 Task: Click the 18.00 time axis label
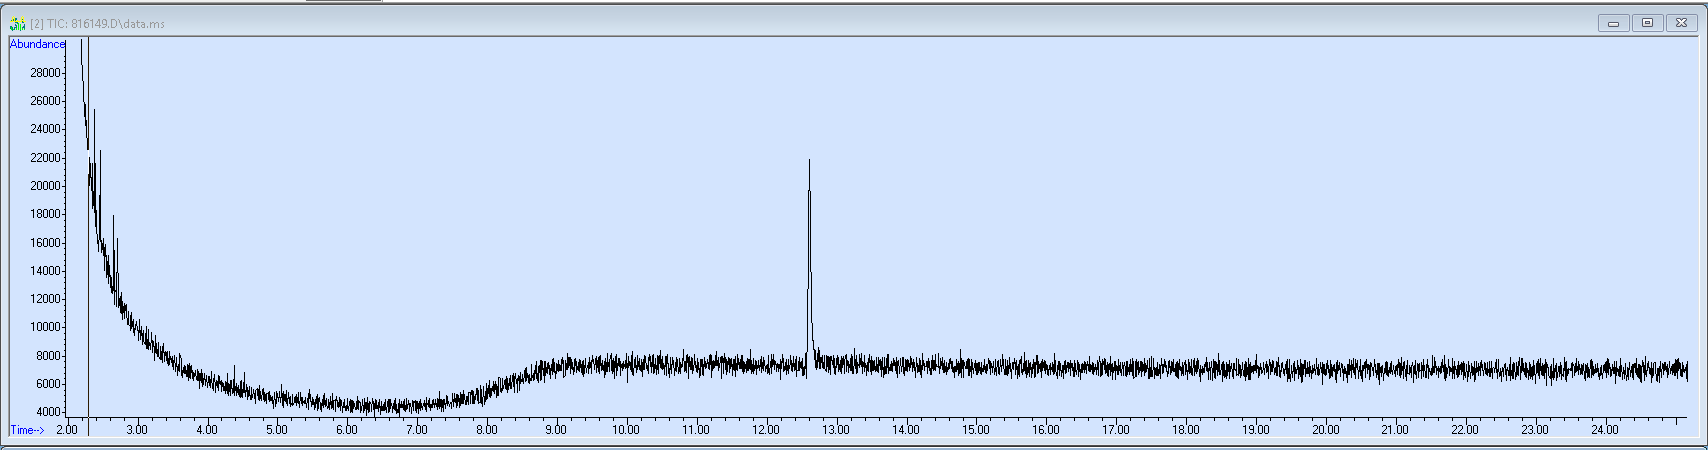coord(1185,430)
